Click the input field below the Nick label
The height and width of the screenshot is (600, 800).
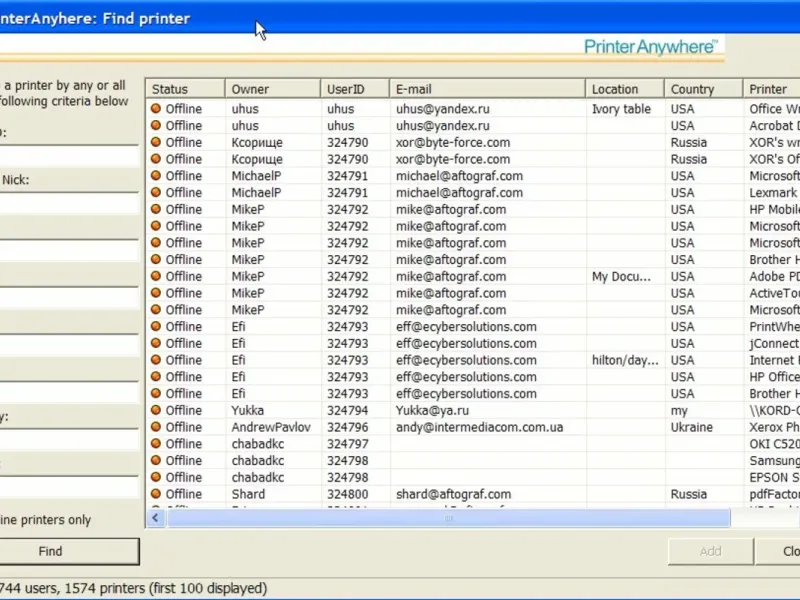(69, 204)
